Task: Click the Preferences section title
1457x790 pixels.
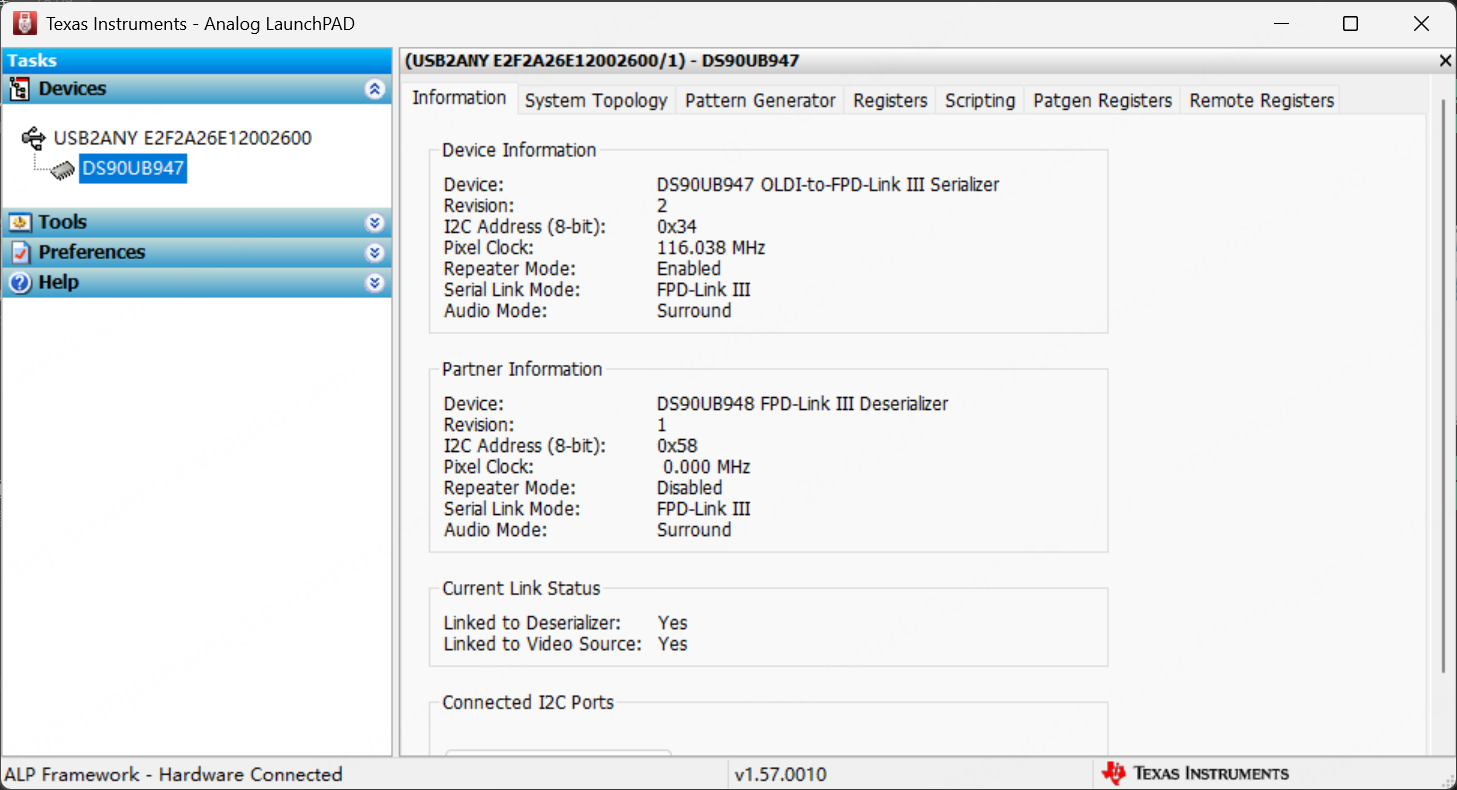Action: point(92,252)
